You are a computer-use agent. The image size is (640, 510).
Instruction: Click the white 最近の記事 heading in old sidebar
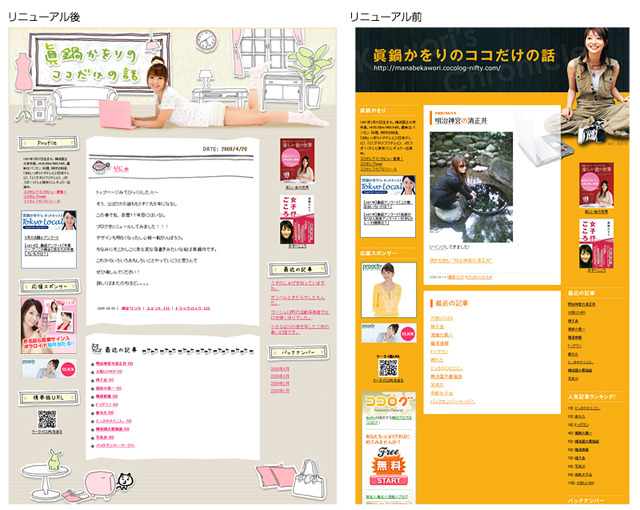pos(581,293)
